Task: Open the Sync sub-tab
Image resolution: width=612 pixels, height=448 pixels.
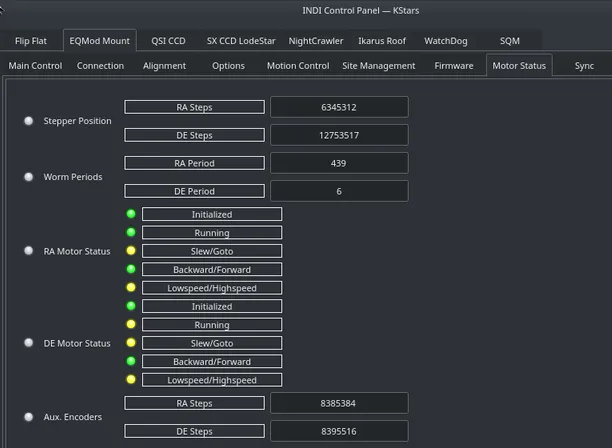Action: [x=584, y=66]
